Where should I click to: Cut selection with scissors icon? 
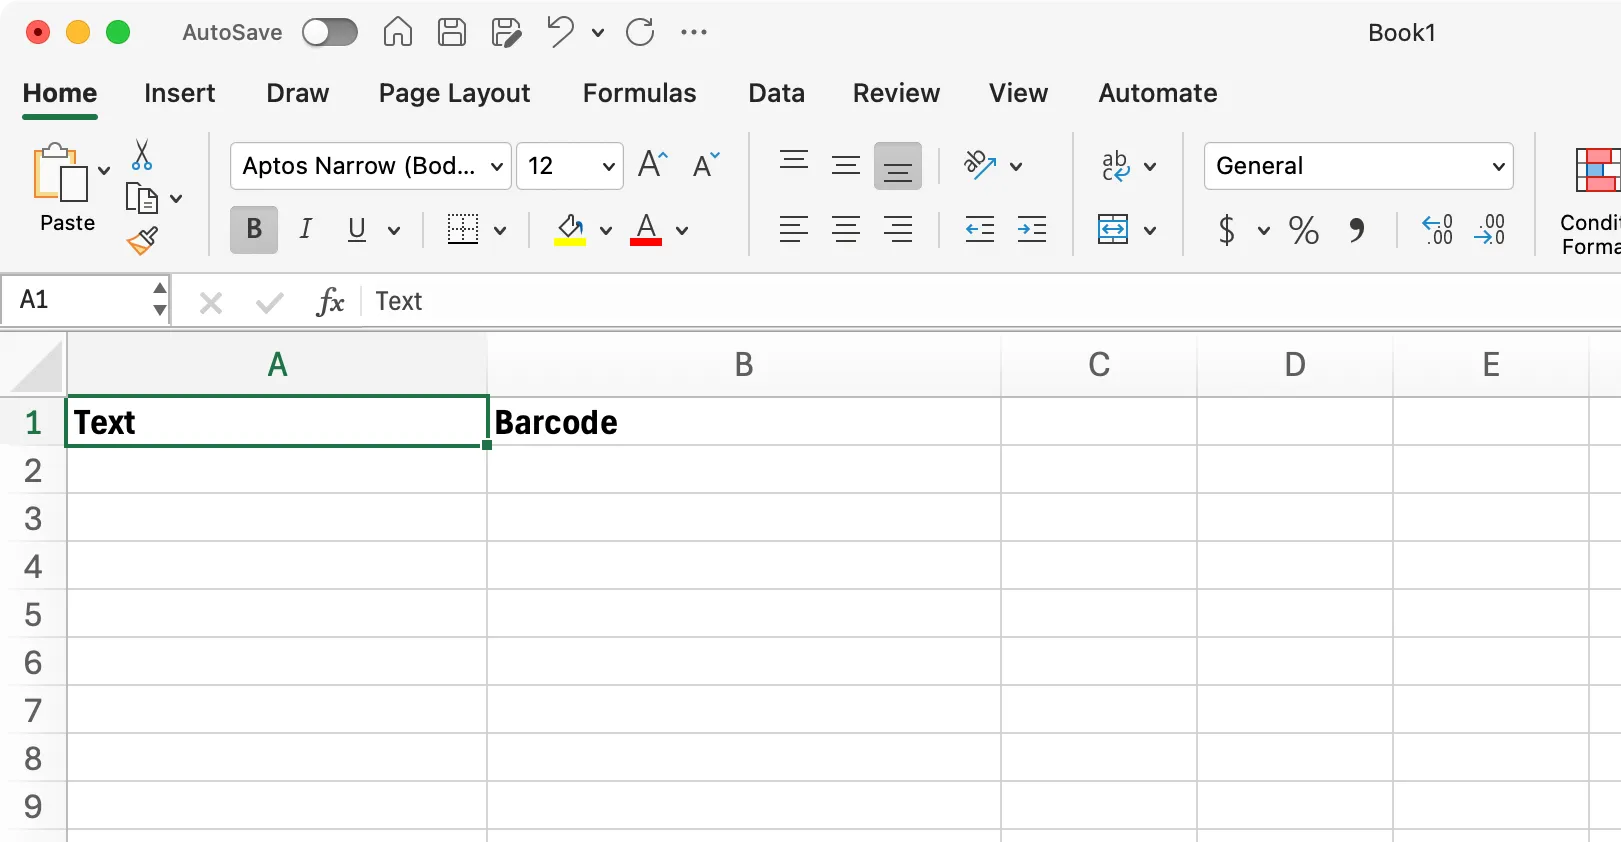pyautogui.click(x=142, y=155)
